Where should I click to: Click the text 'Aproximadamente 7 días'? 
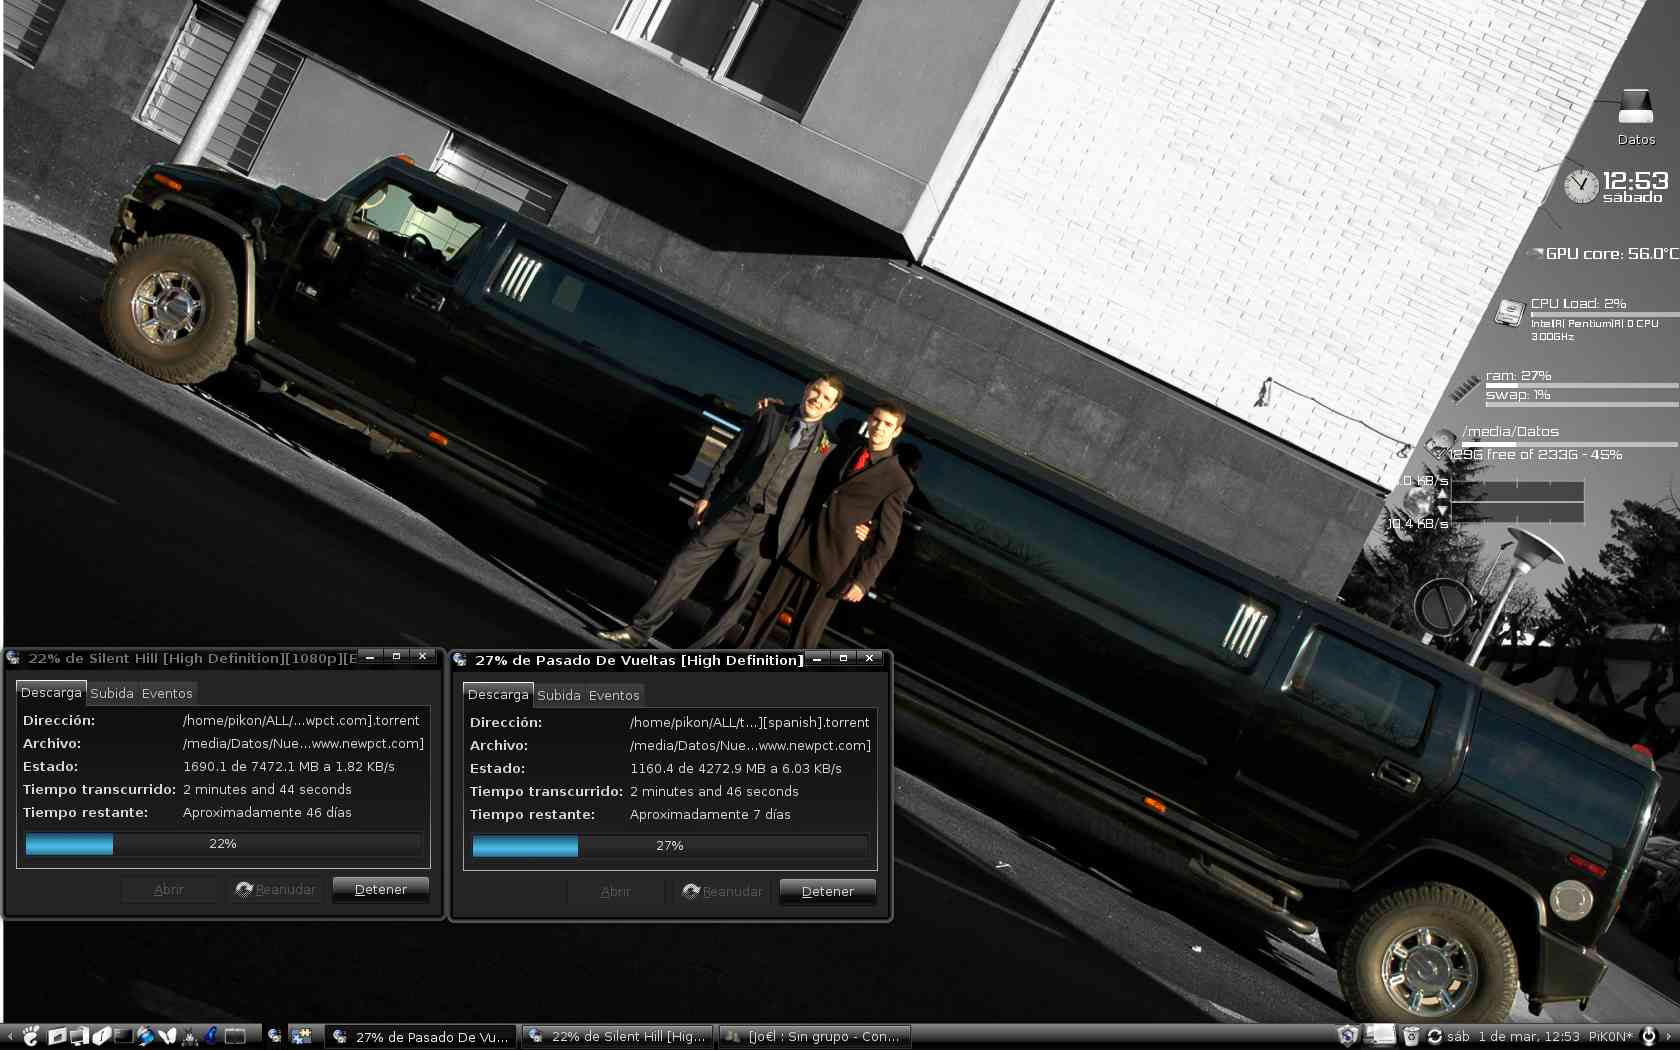pyautogui.click(x=710, y=814)
